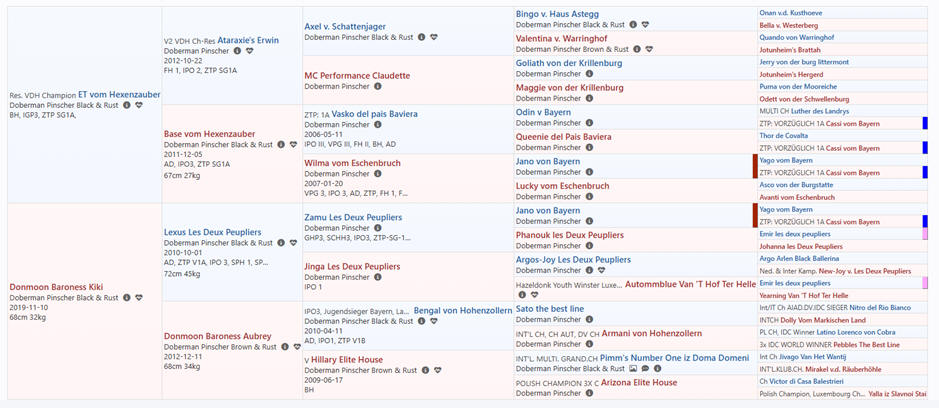This screenshot has width=939, height=408.
Task: Open Sato the best line link
Action: coord(550,309)
